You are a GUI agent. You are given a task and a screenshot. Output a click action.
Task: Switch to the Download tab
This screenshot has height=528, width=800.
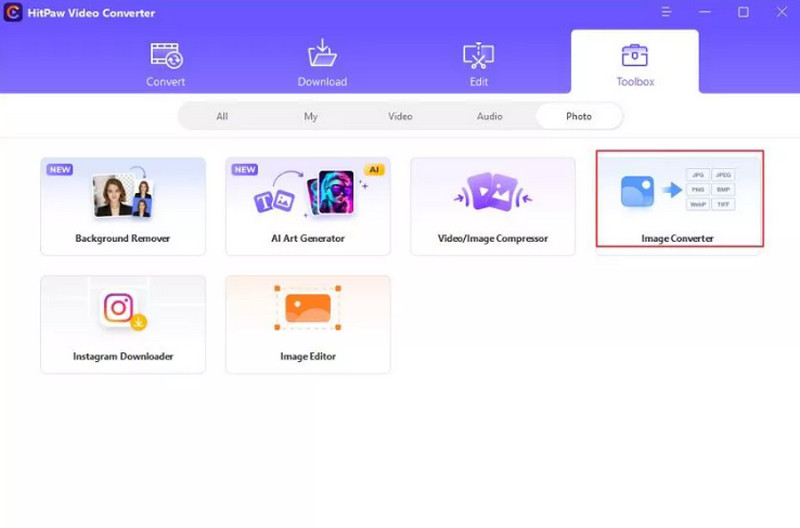click(x=322, y=64)
